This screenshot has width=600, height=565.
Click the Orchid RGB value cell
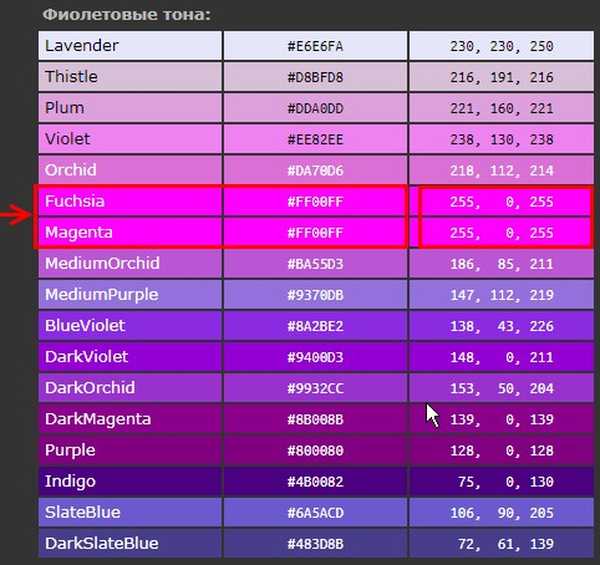500,171
